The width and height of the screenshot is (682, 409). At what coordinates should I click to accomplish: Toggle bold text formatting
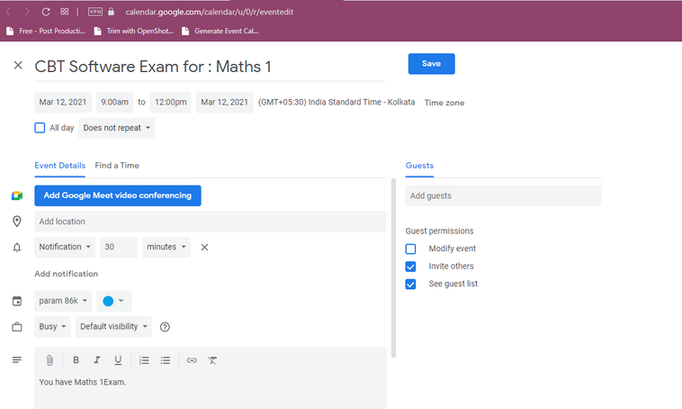click(x=75, y=360)
